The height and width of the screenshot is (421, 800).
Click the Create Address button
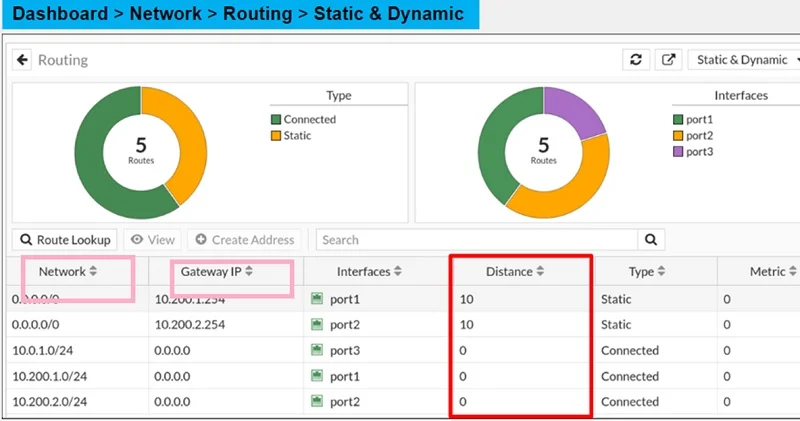[x=245, y=240]
